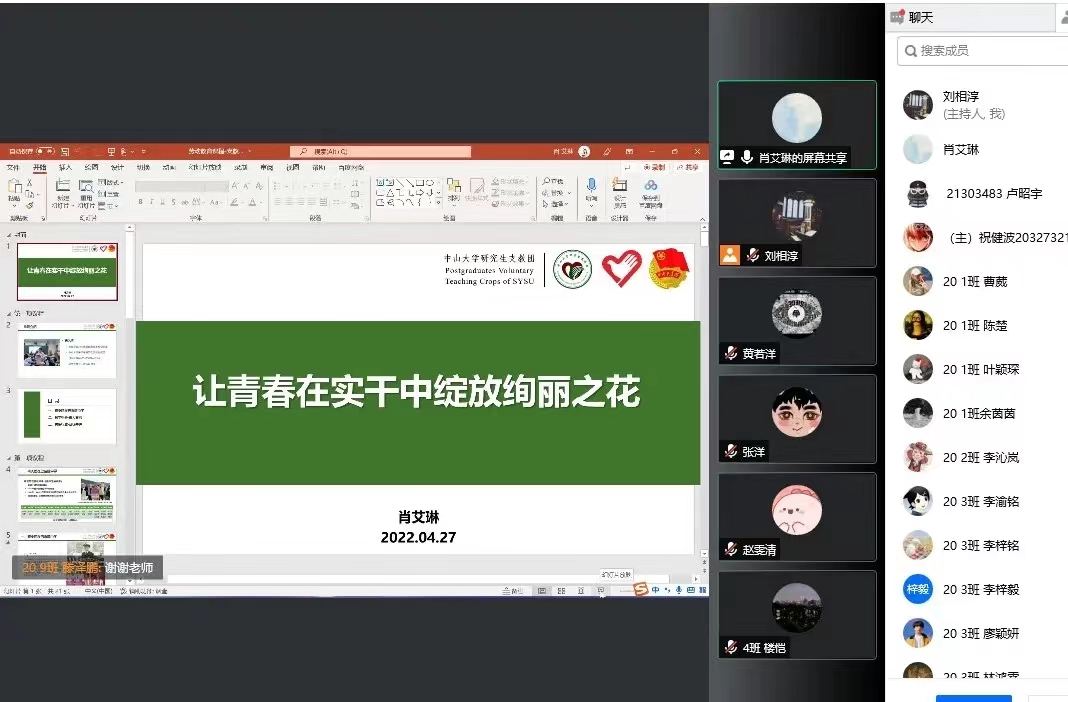Image resolution: width=1068 pixels, height=702 pixels.
Task: Click the Sogou input method S icon
Action: (640, 590)
